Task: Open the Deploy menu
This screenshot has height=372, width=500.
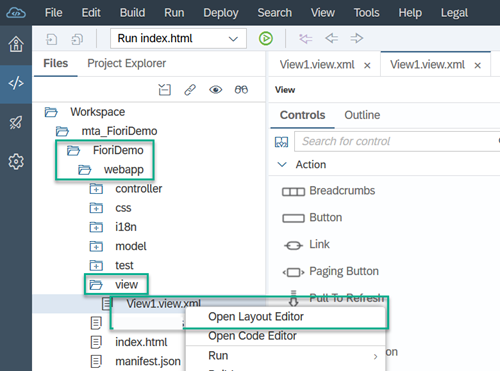Action: click(x=221, y=13)
